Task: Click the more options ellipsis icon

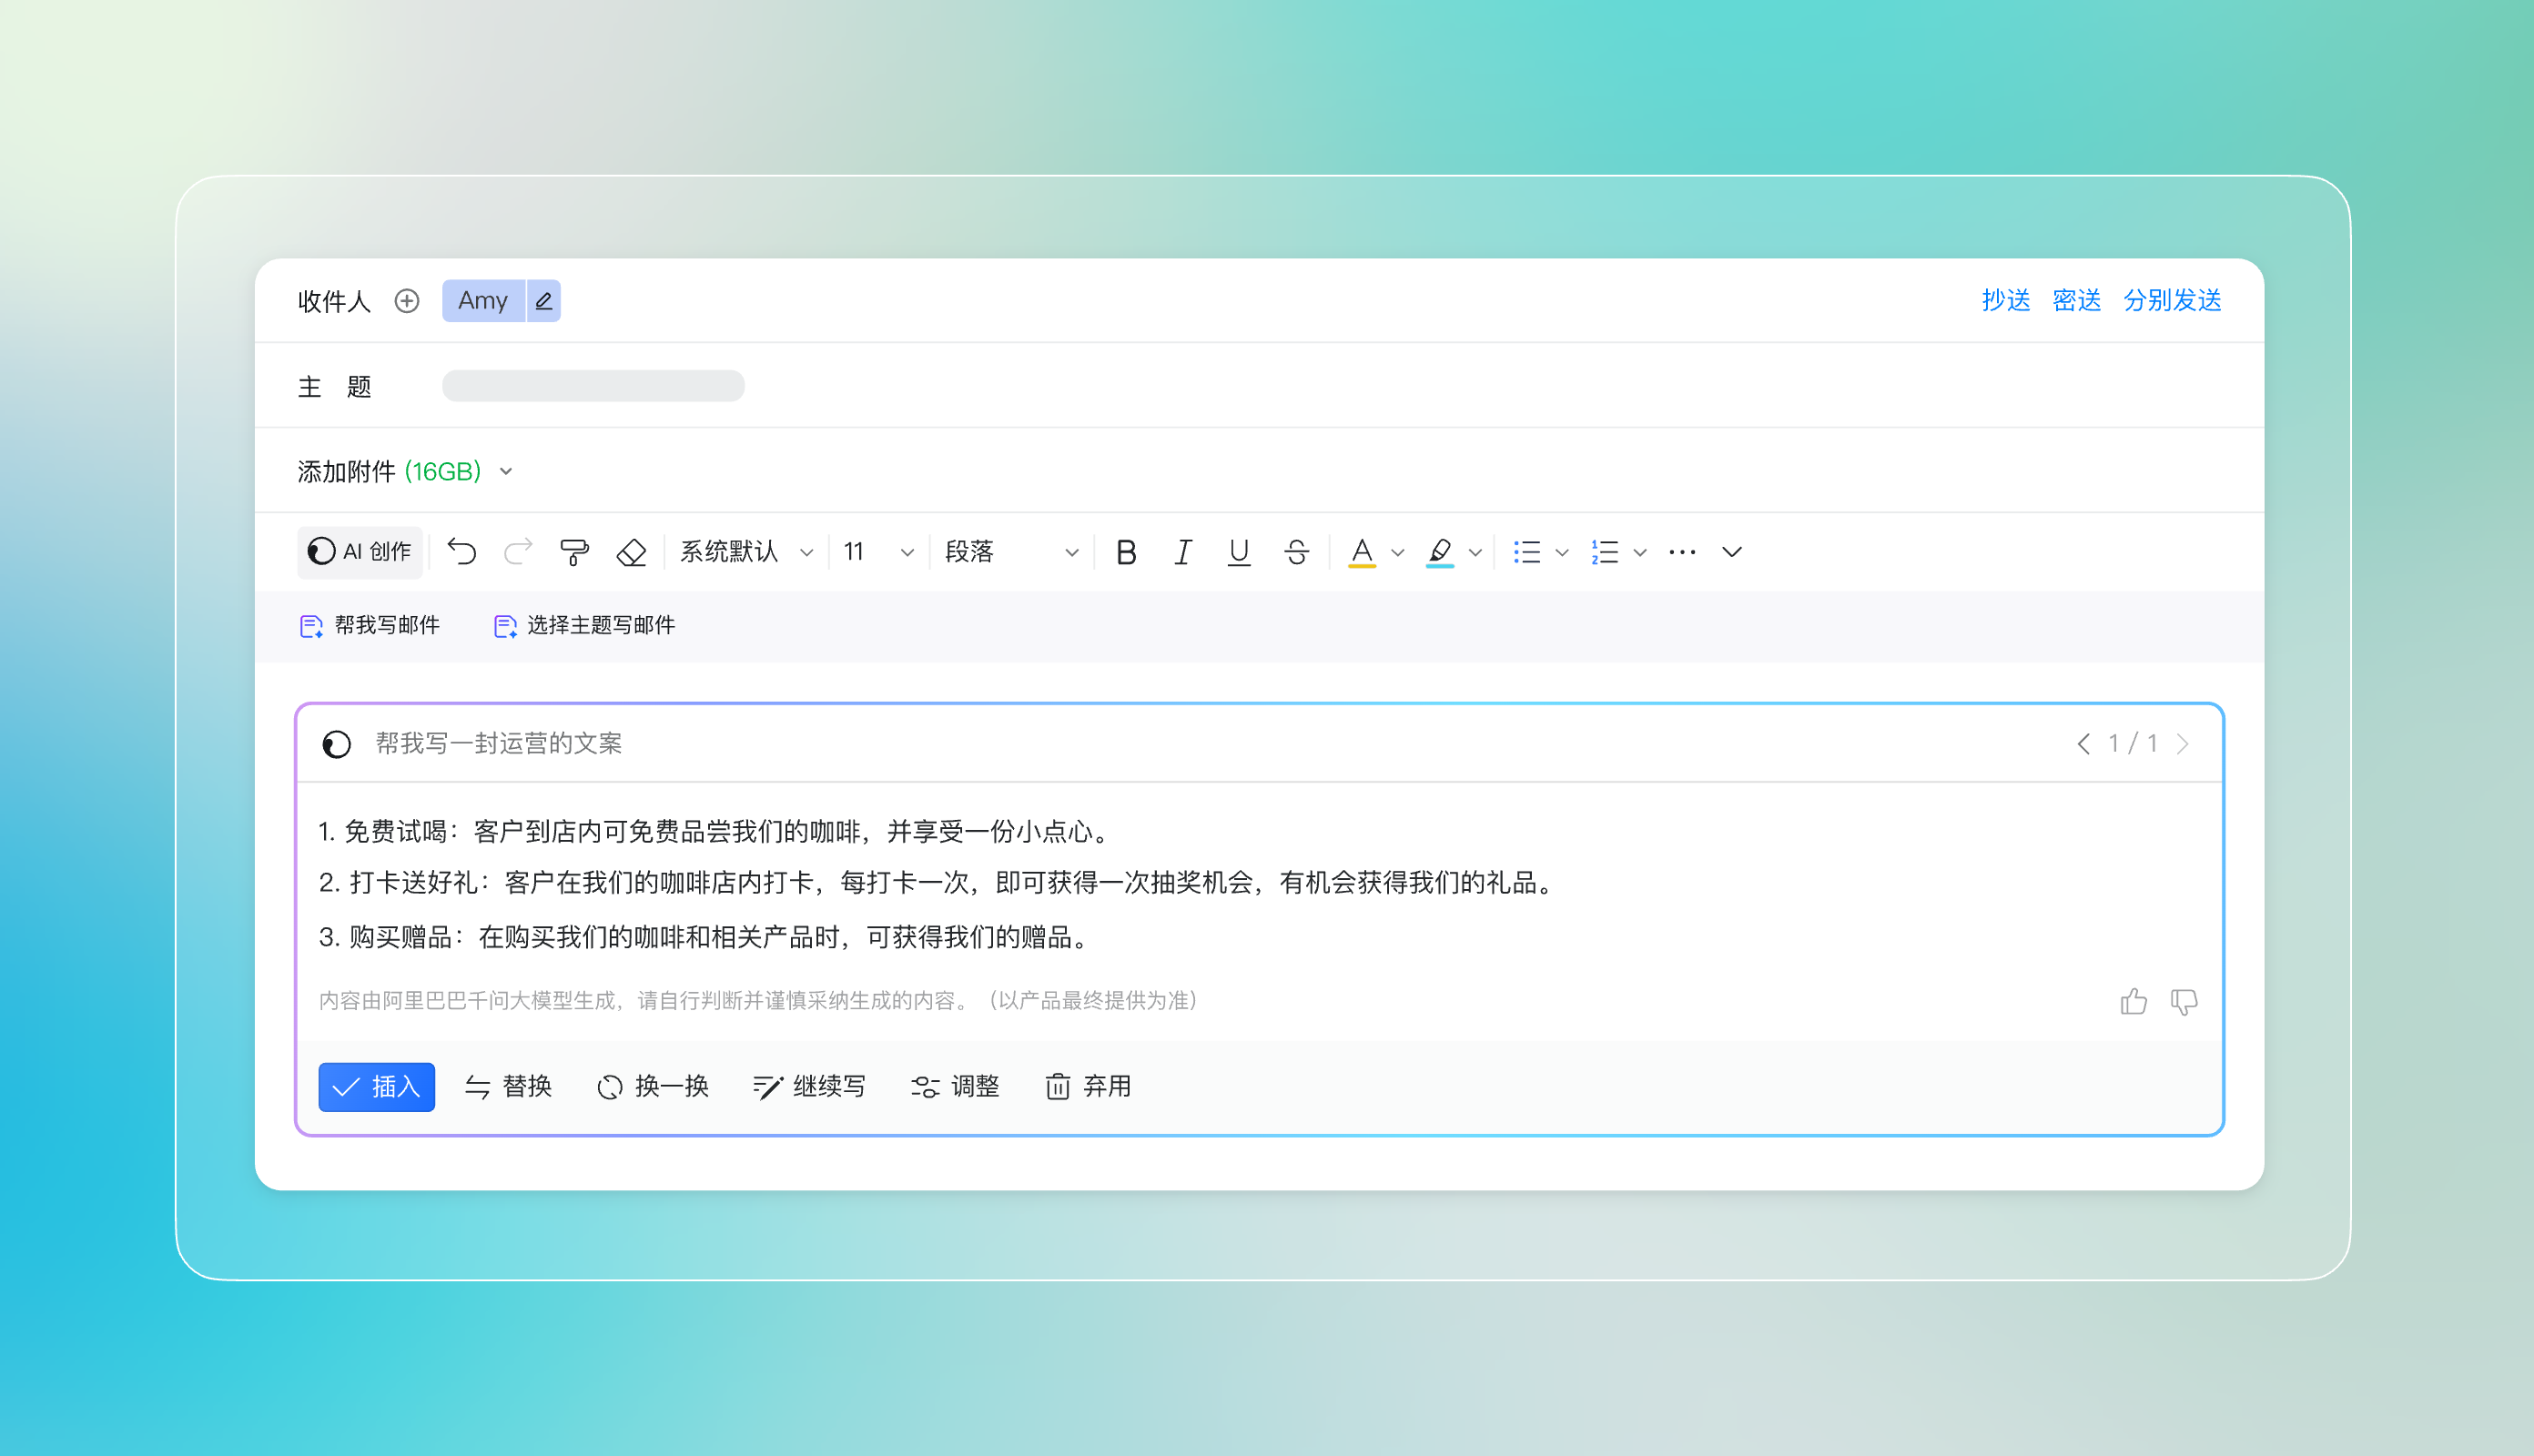Action: 1682,552
